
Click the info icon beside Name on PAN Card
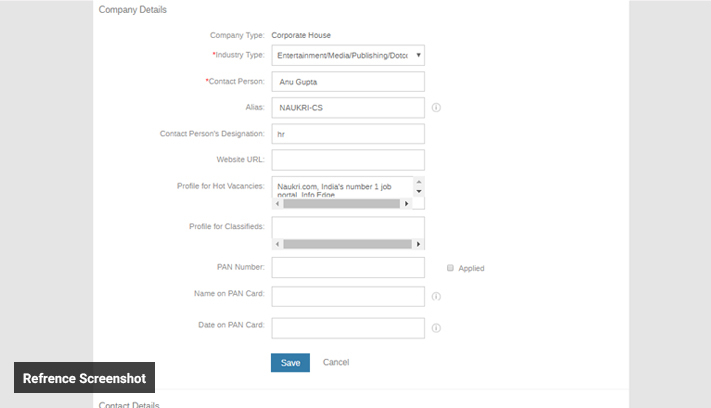tap(437, 297)
